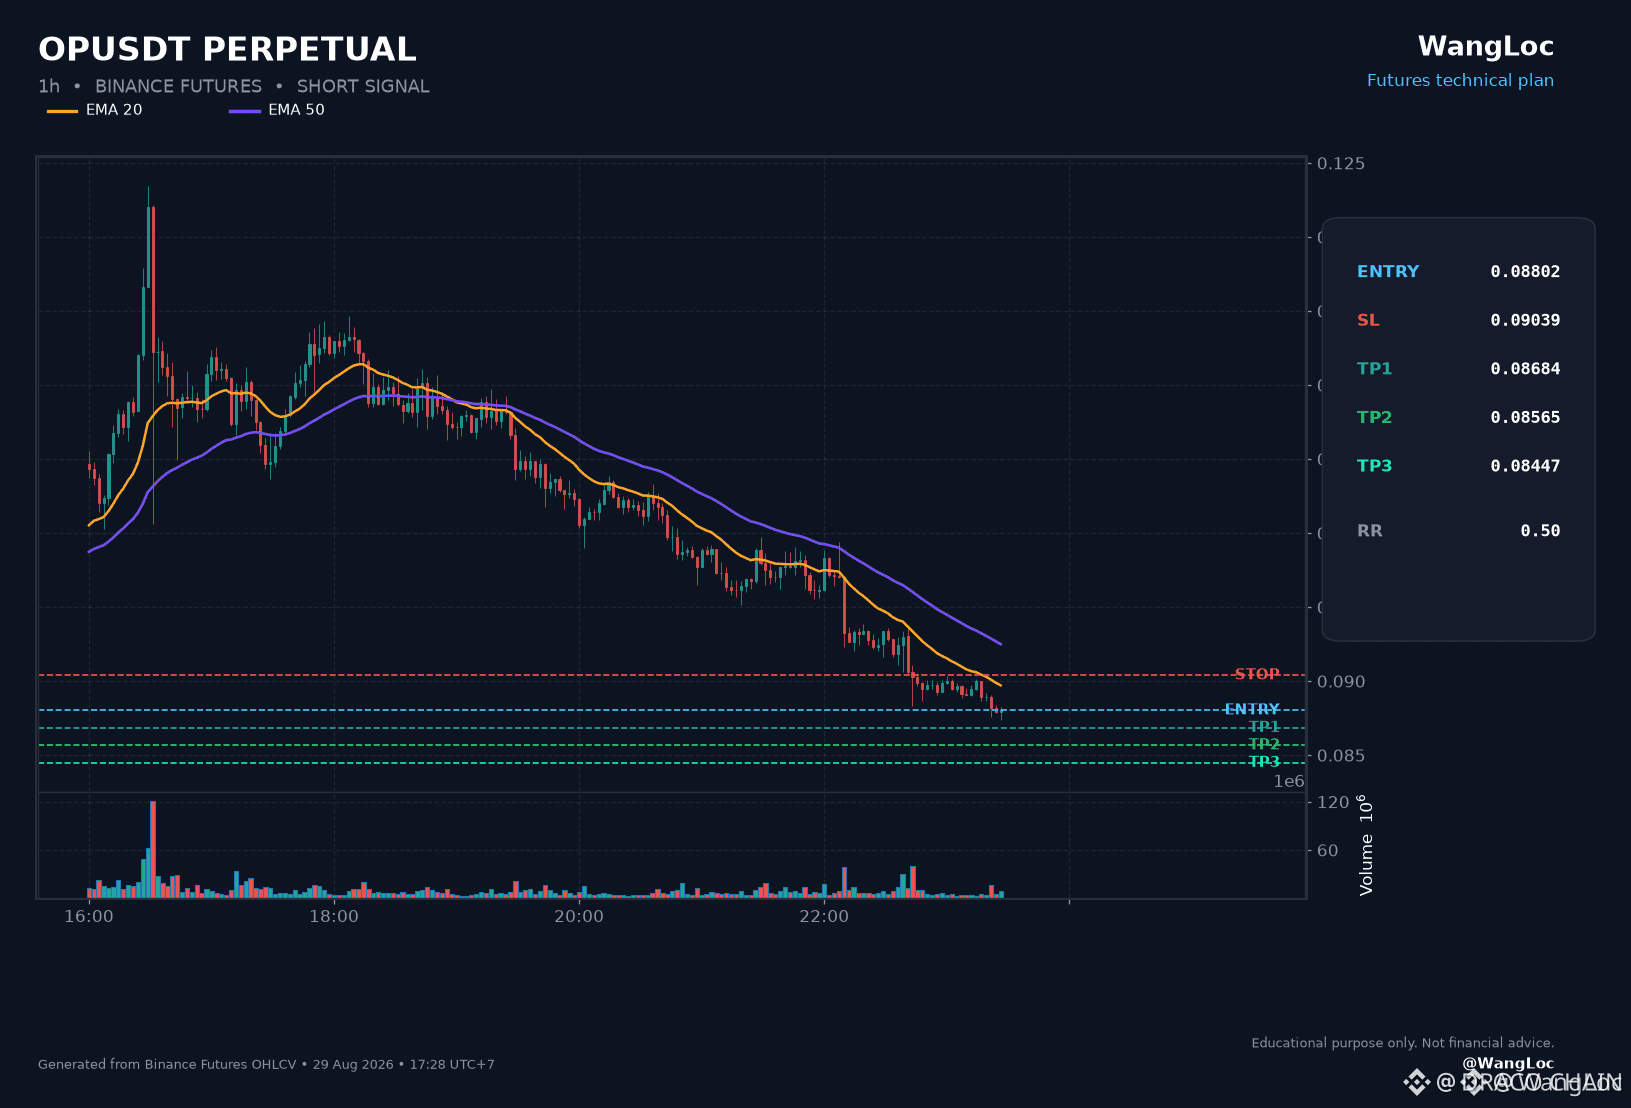Click the orange EMA 20 legend line sample
The width and height of the screenshot is (1631, 1108).
pyautogui.click(x=62, y=110)
